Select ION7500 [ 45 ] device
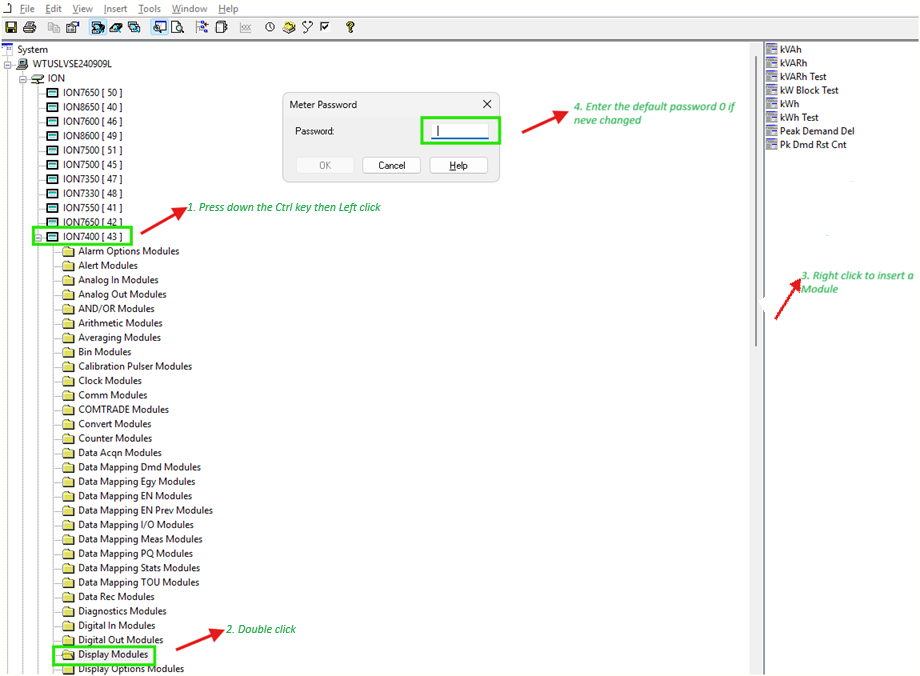 coord(93,165)
